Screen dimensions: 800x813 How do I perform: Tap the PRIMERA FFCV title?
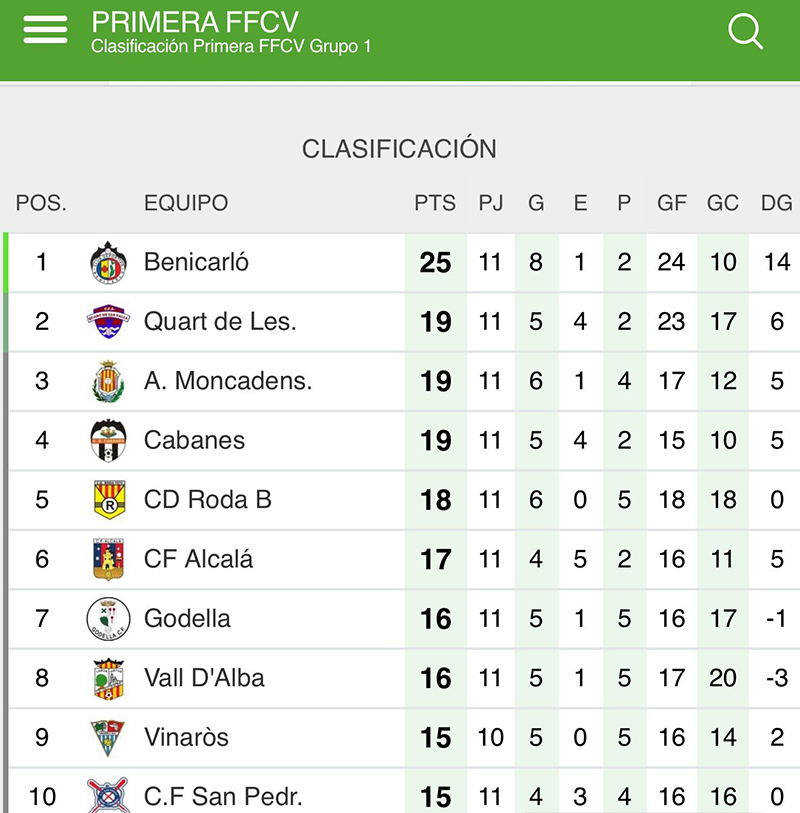point(195,22)
